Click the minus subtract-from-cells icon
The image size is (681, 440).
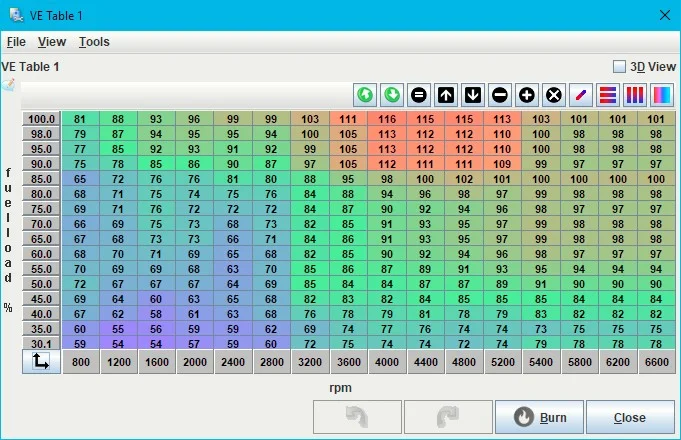[x=500, y=95]
